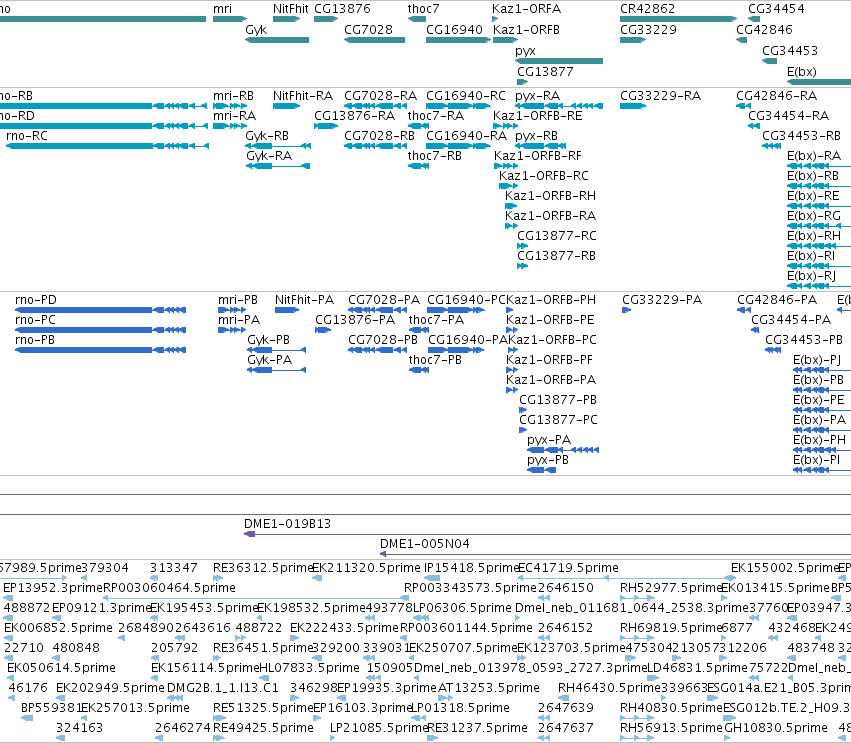Select the CG7028-PB protein label
851x743 pixels.
click(x=383, y=340)
